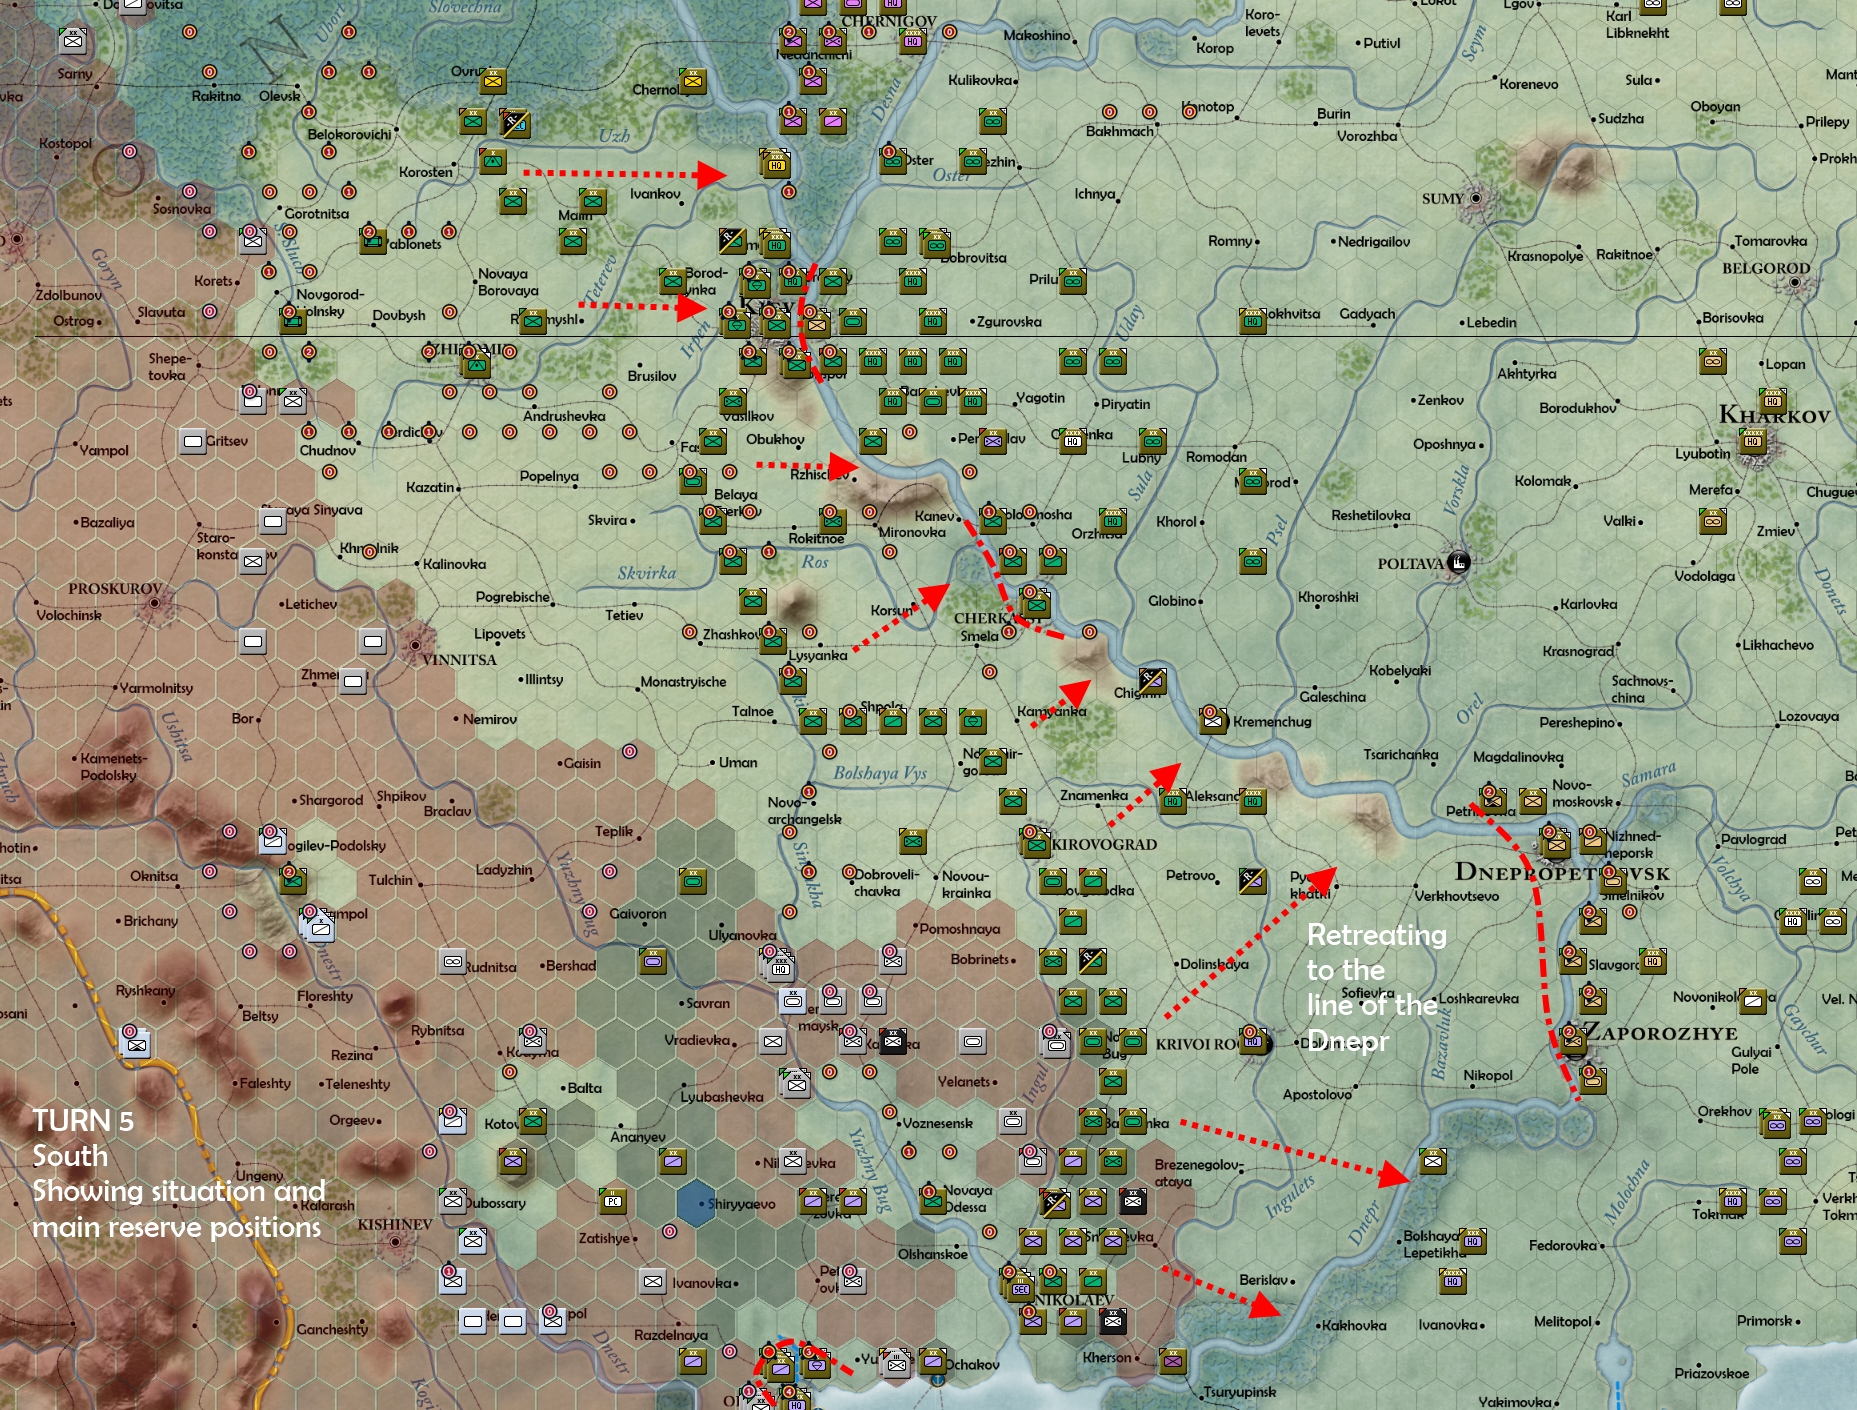Select the infantry counter at Kremenchug
This screenshot has height=1410, width=1857.
1213,720
